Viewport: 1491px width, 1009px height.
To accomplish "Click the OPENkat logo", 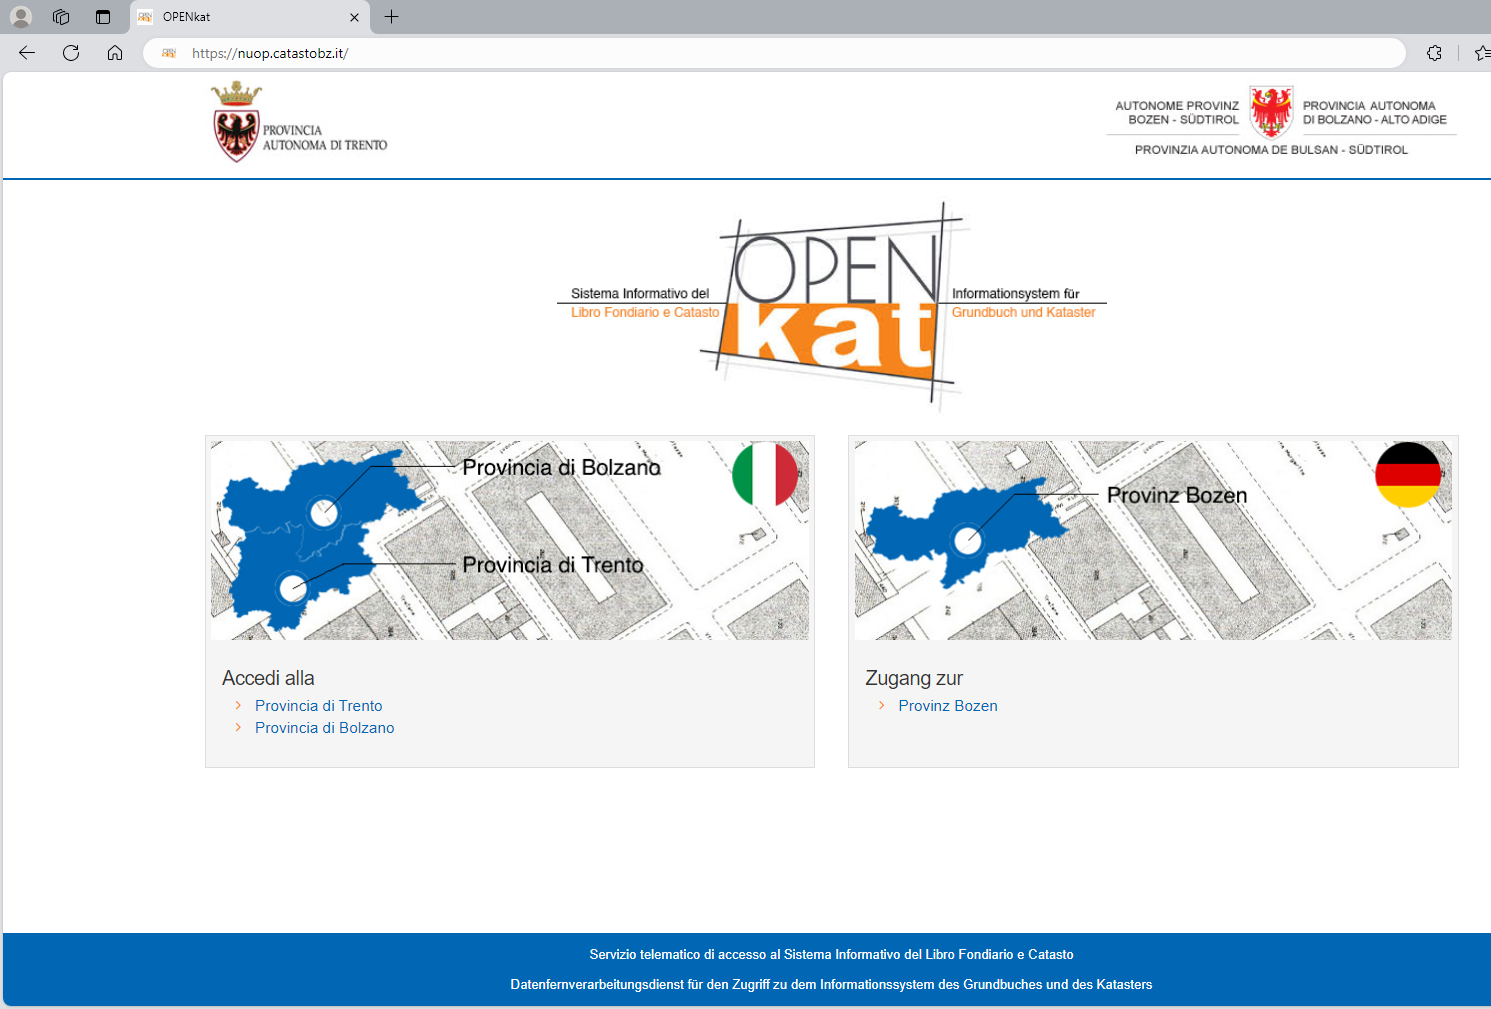I will coord(832,305).
